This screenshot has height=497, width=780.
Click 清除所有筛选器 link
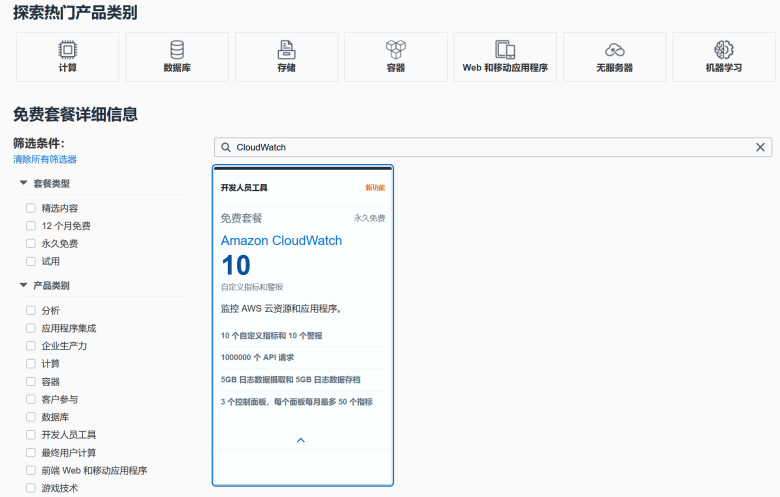pos(45,159)
